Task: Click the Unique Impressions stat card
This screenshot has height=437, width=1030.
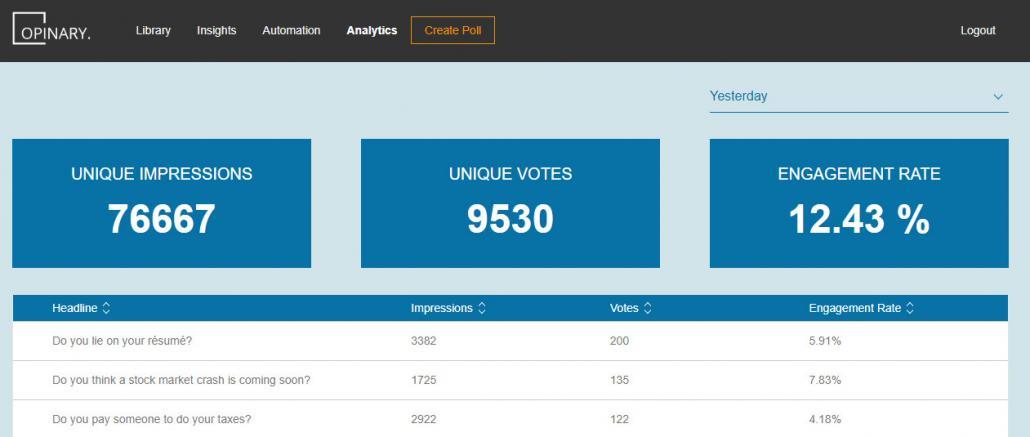Action: (162, 203)
